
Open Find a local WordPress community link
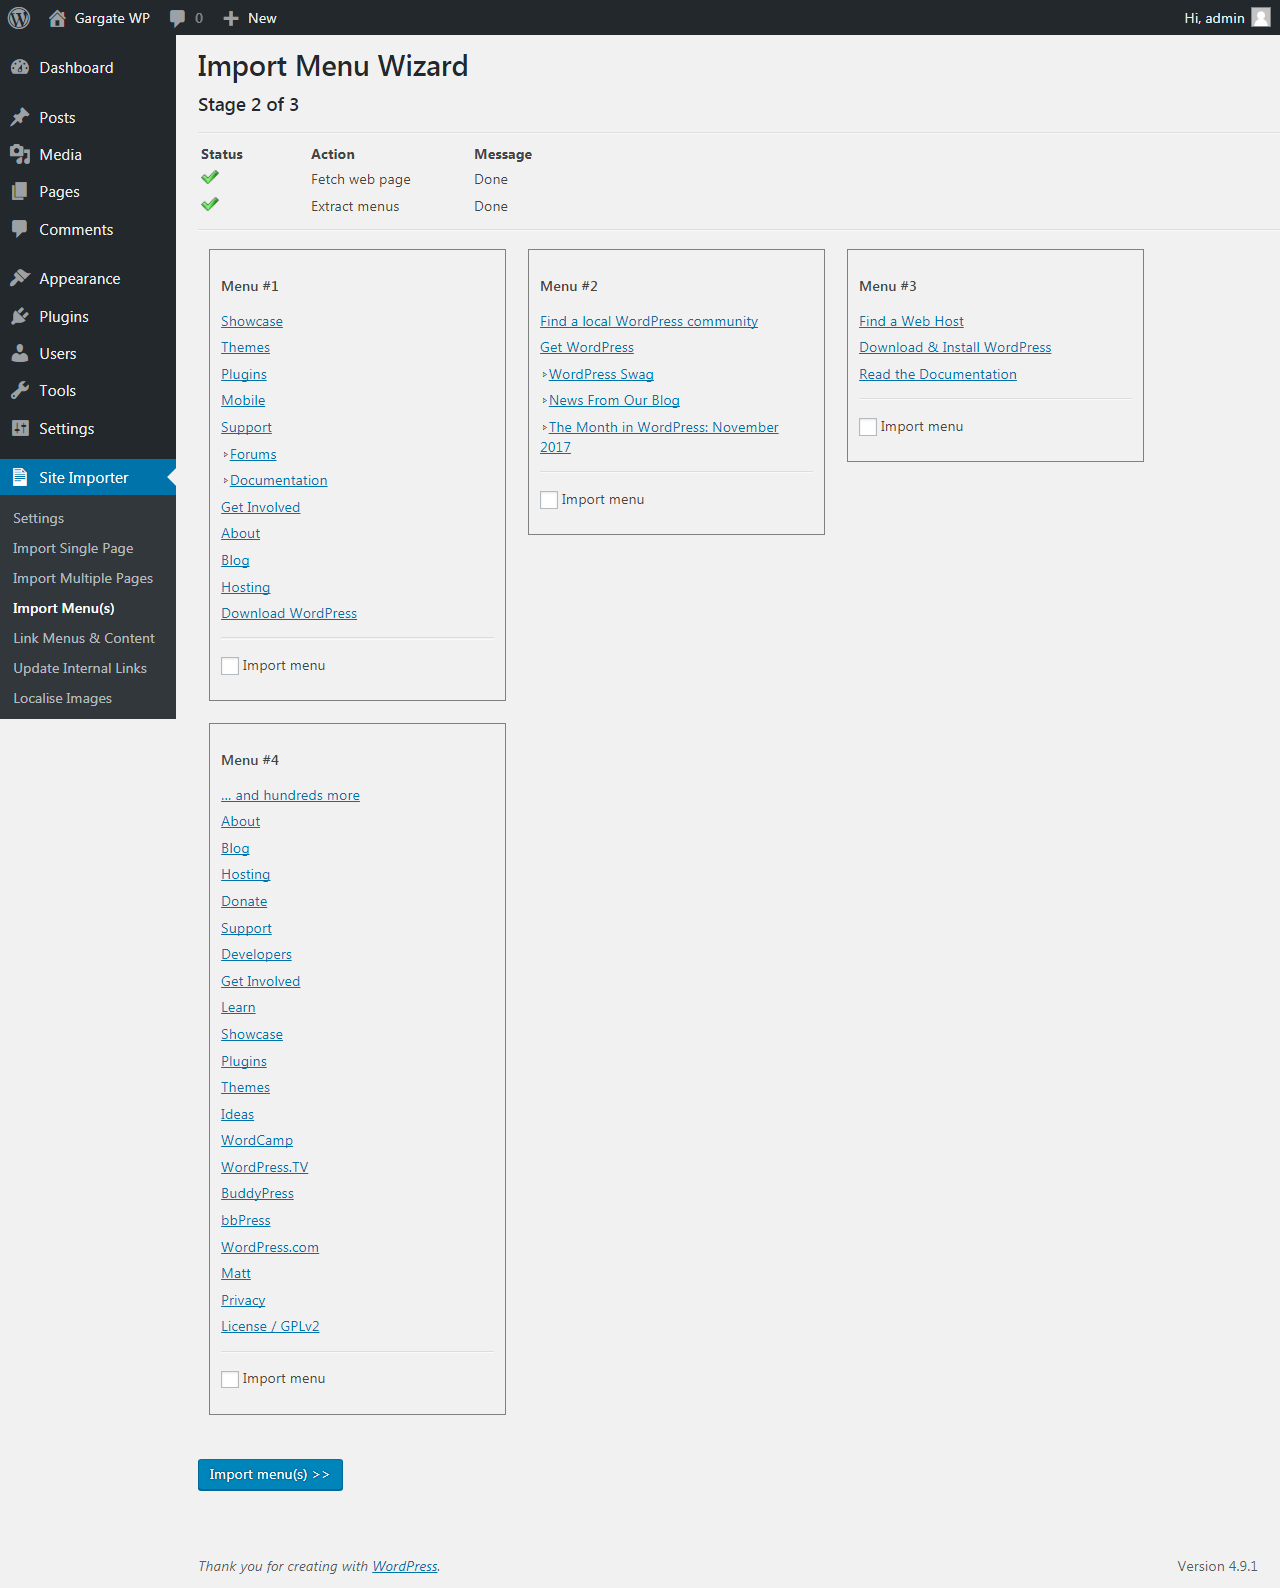(x=649, y=321)
